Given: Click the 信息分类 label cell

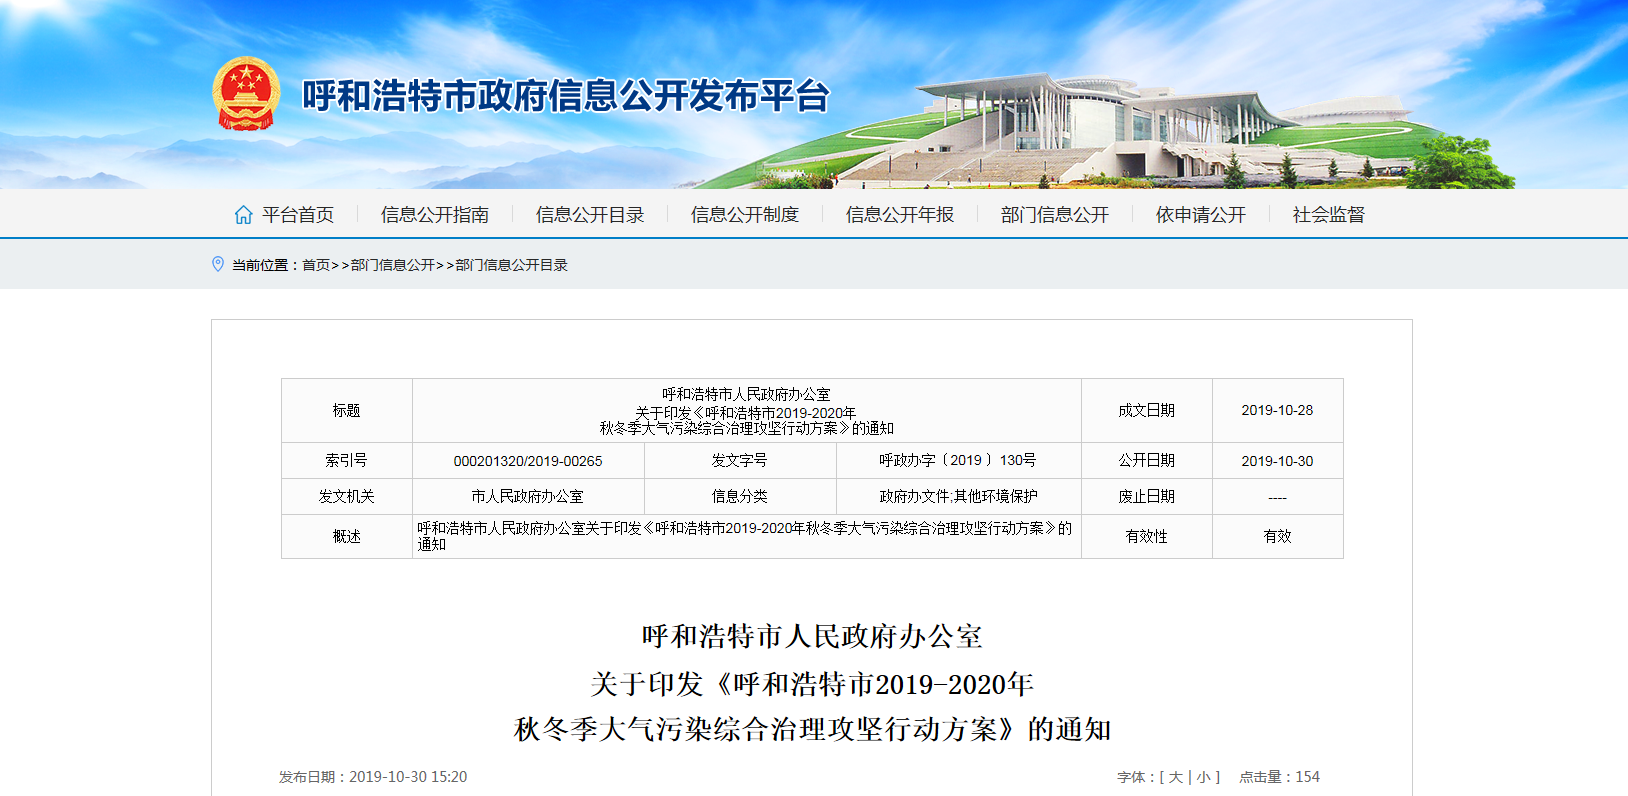Looking at the screenshot, I should (740, 497).
